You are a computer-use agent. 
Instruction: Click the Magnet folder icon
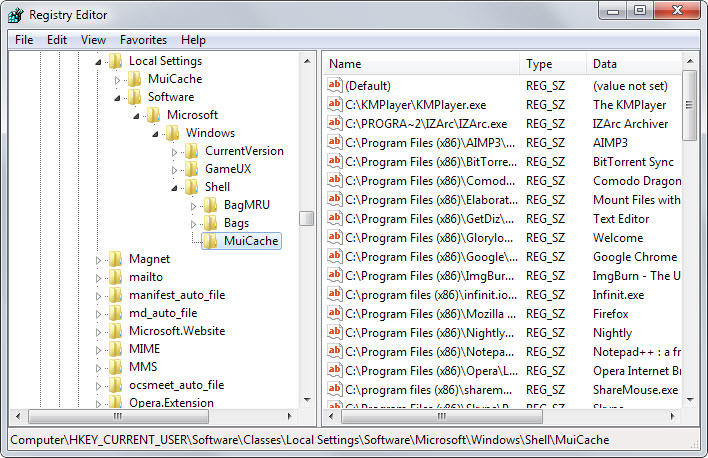tap(116, 259)
